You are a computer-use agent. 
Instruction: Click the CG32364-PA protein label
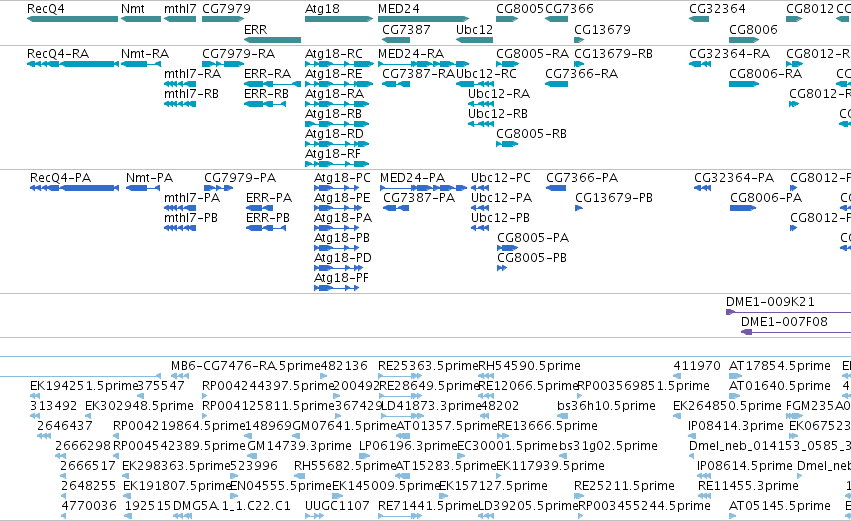(x=734, y=178)
